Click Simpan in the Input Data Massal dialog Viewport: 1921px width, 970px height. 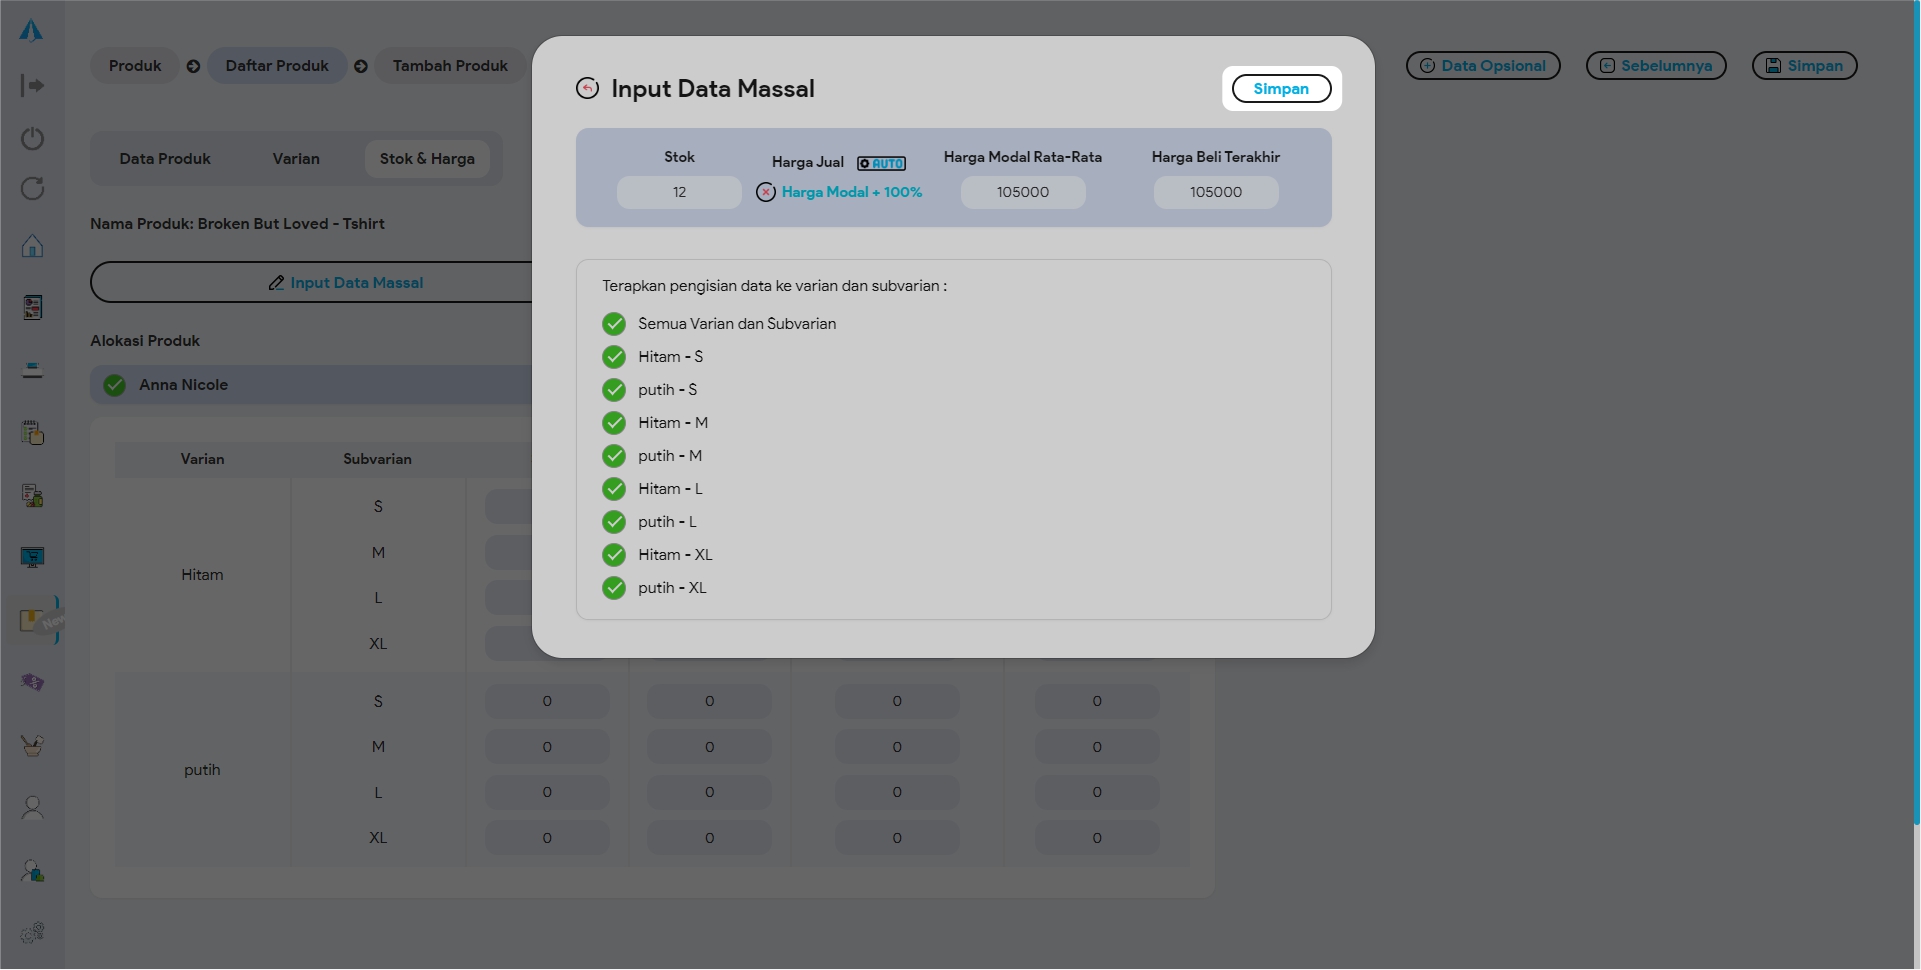(x=1281, y=89)
